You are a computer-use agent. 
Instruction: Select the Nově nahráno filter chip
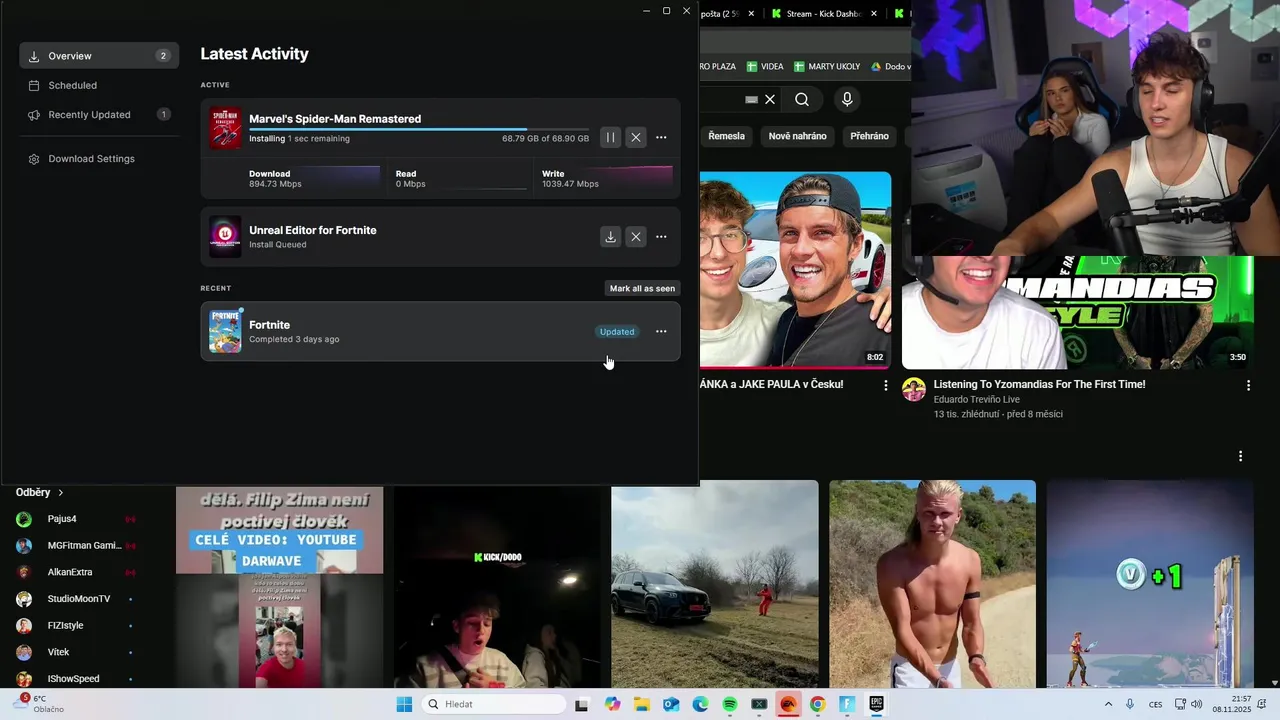797,136
